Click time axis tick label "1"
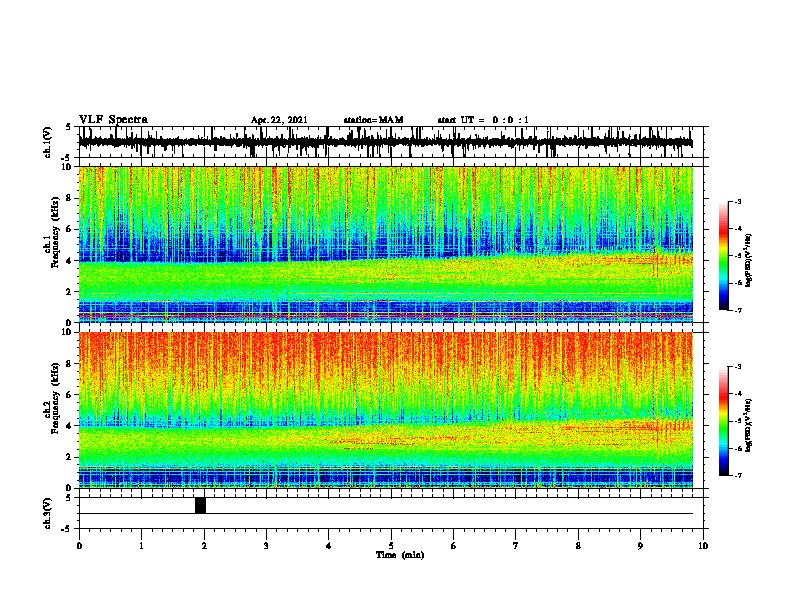Image resolution: width=792 pixels, height=612 pixels. click(x=141, y=546)
